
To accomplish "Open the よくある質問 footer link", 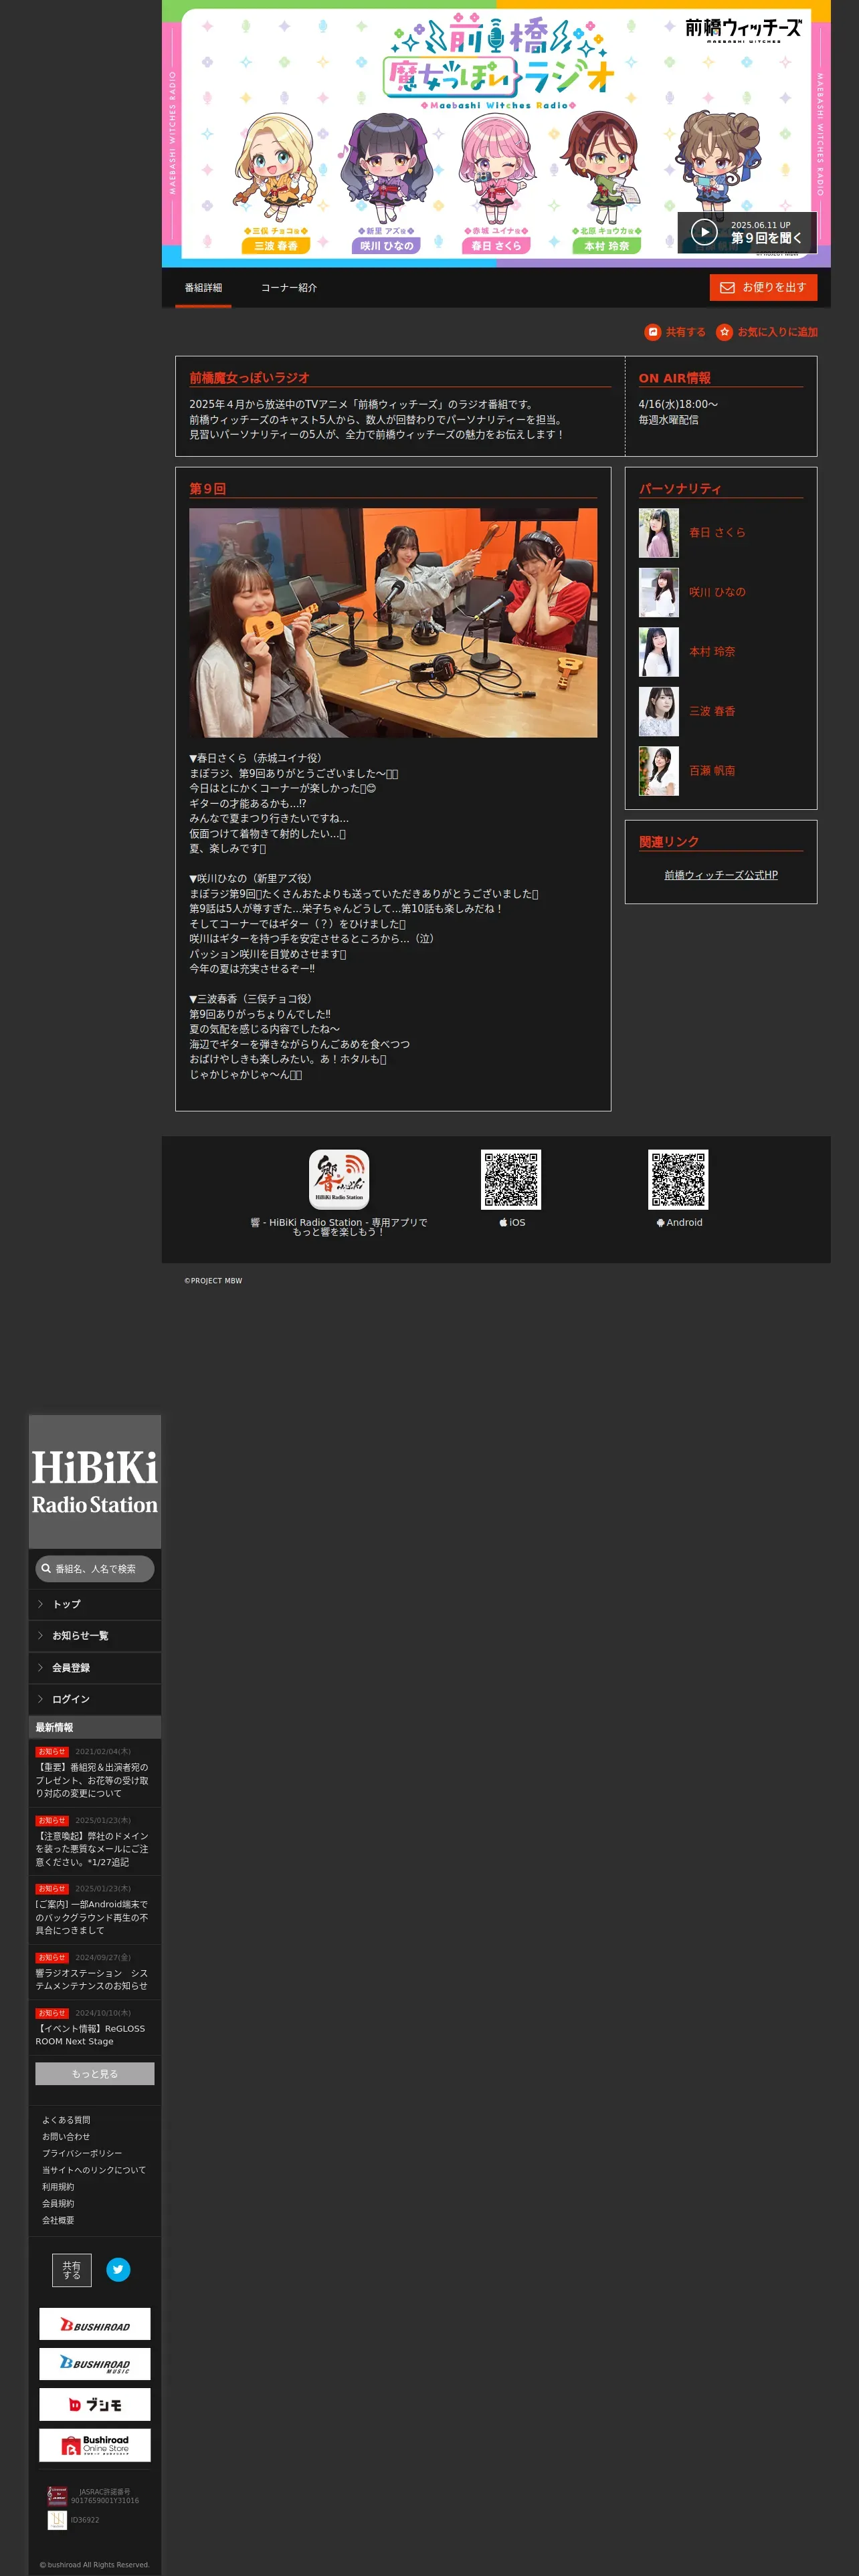I will point(66,2120).
